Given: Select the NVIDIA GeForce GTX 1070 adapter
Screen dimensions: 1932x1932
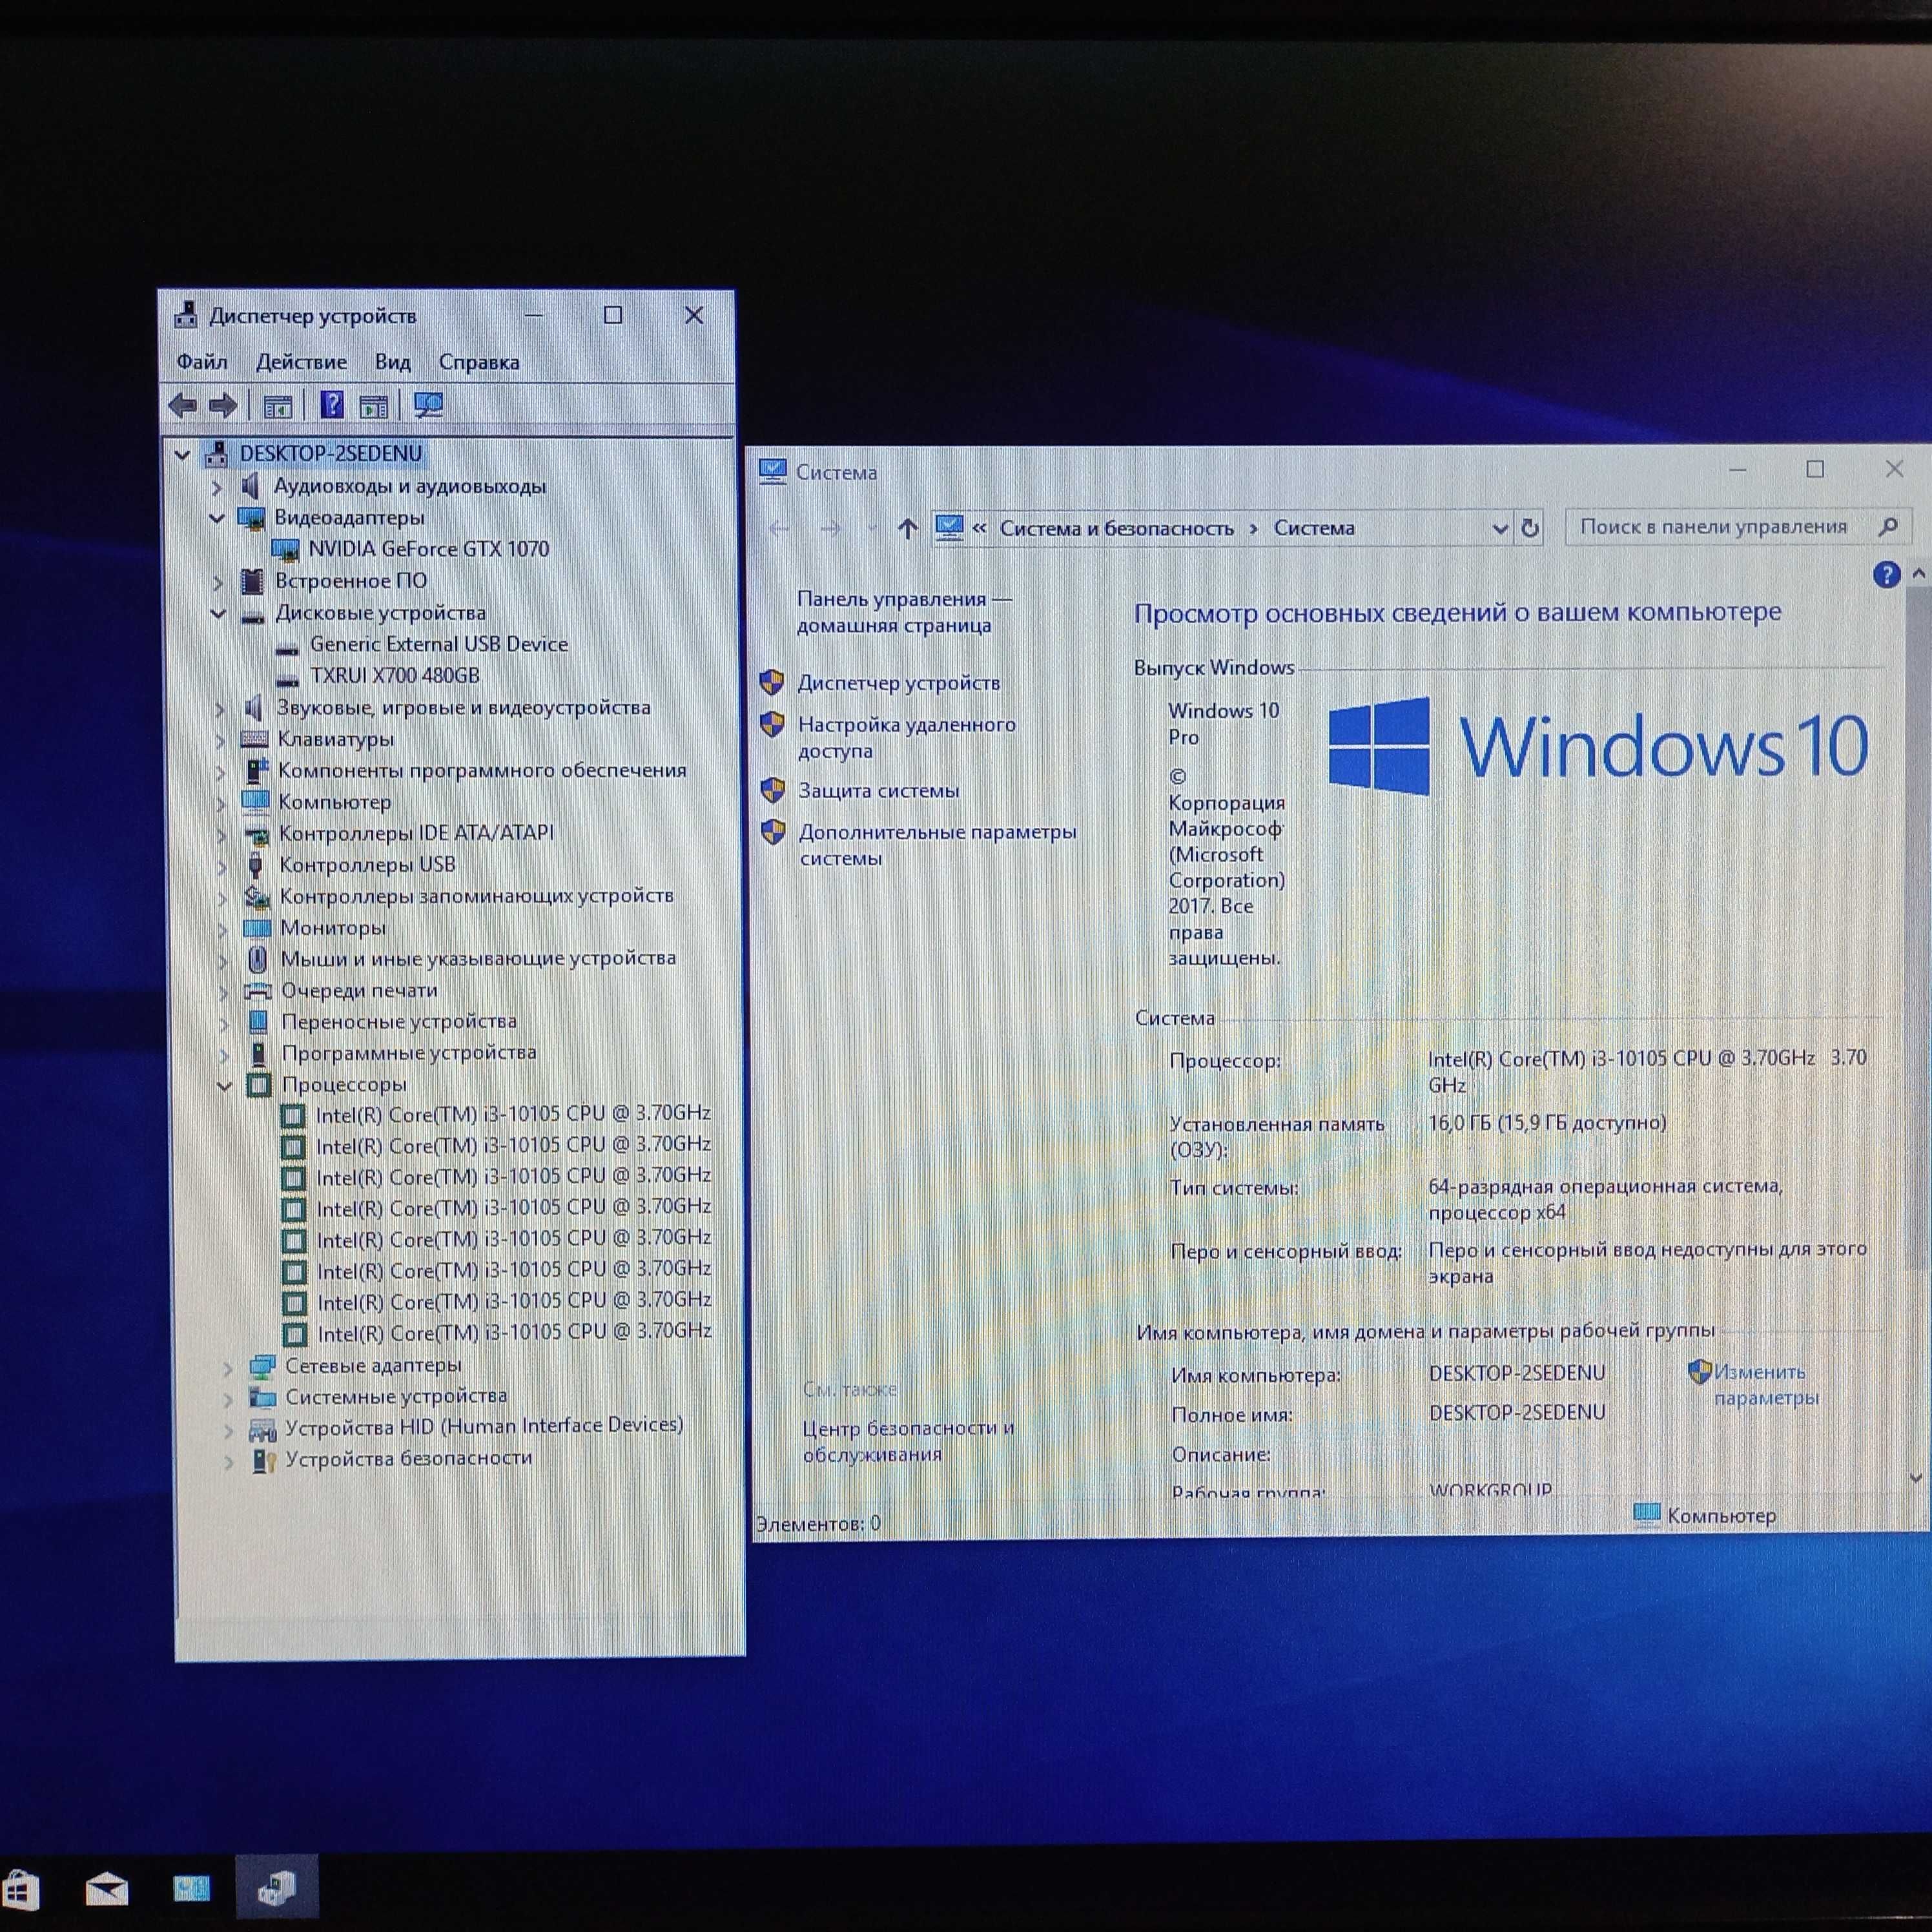Looking at the screenshot, I should [x=428, y=549].
